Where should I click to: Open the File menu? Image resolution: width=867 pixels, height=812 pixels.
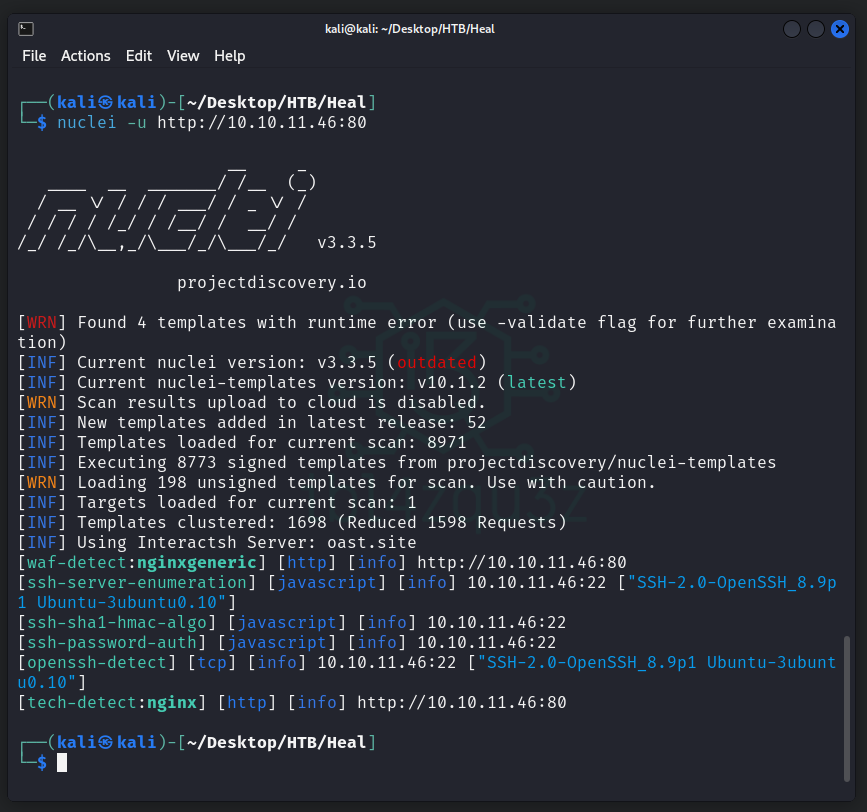34,56
